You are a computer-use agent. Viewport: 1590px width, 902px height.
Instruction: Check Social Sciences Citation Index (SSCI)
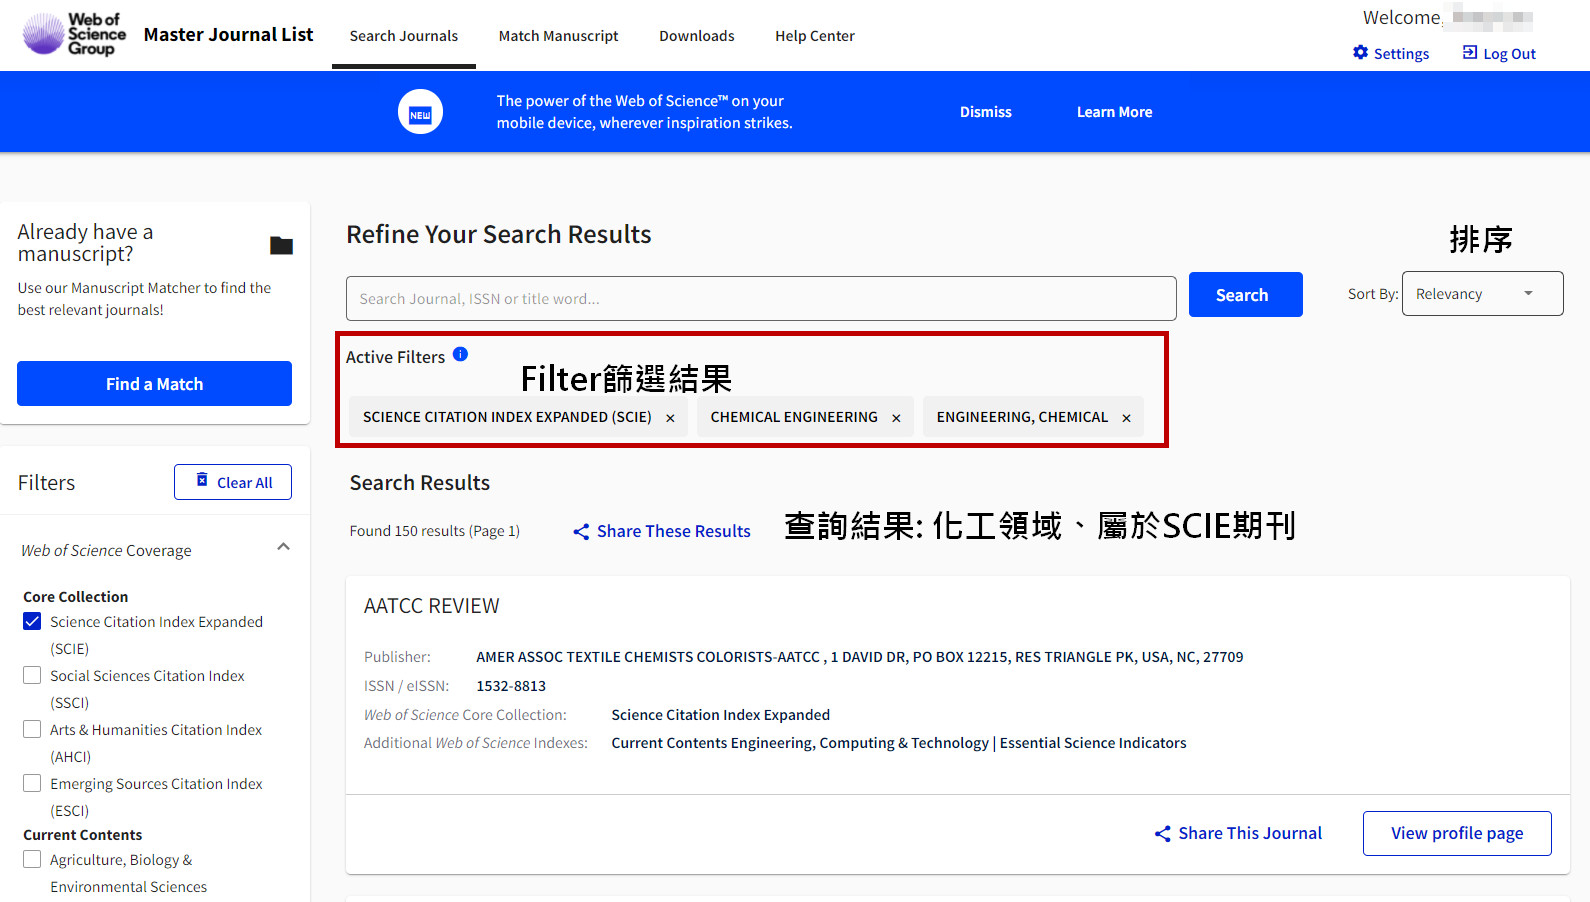[32, 675]
